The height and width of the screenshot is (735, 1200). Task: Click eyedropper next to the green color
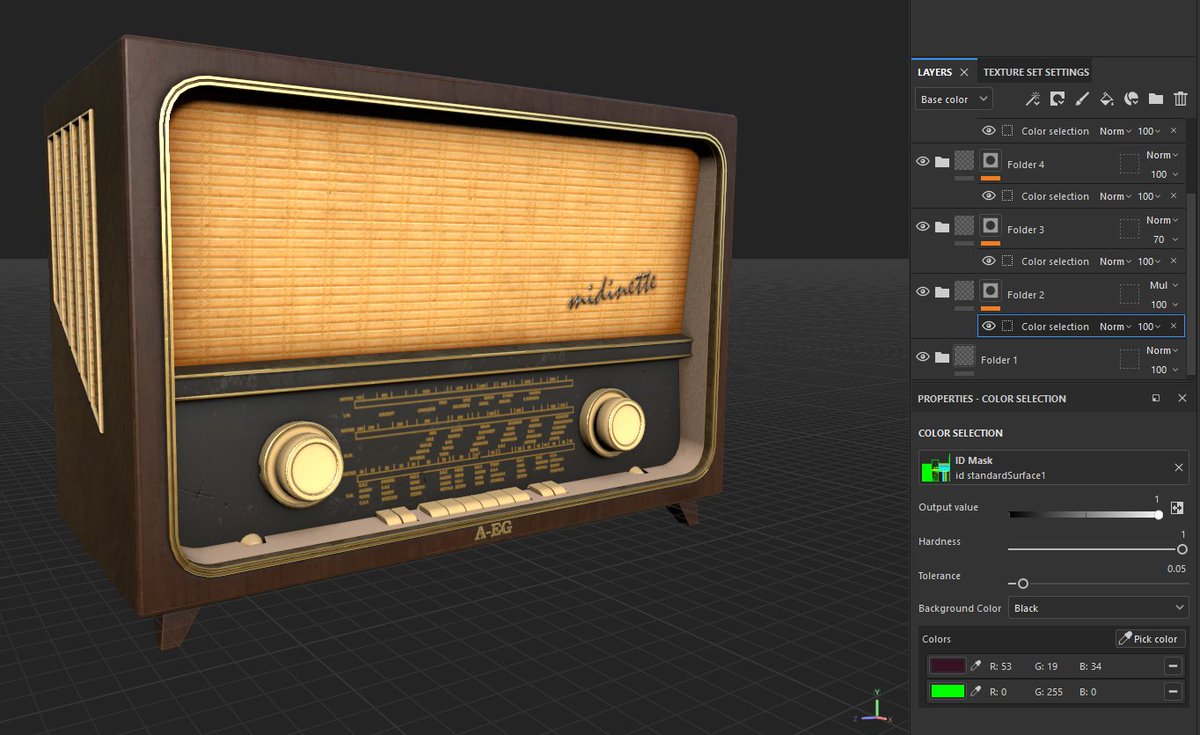(975, 691)
